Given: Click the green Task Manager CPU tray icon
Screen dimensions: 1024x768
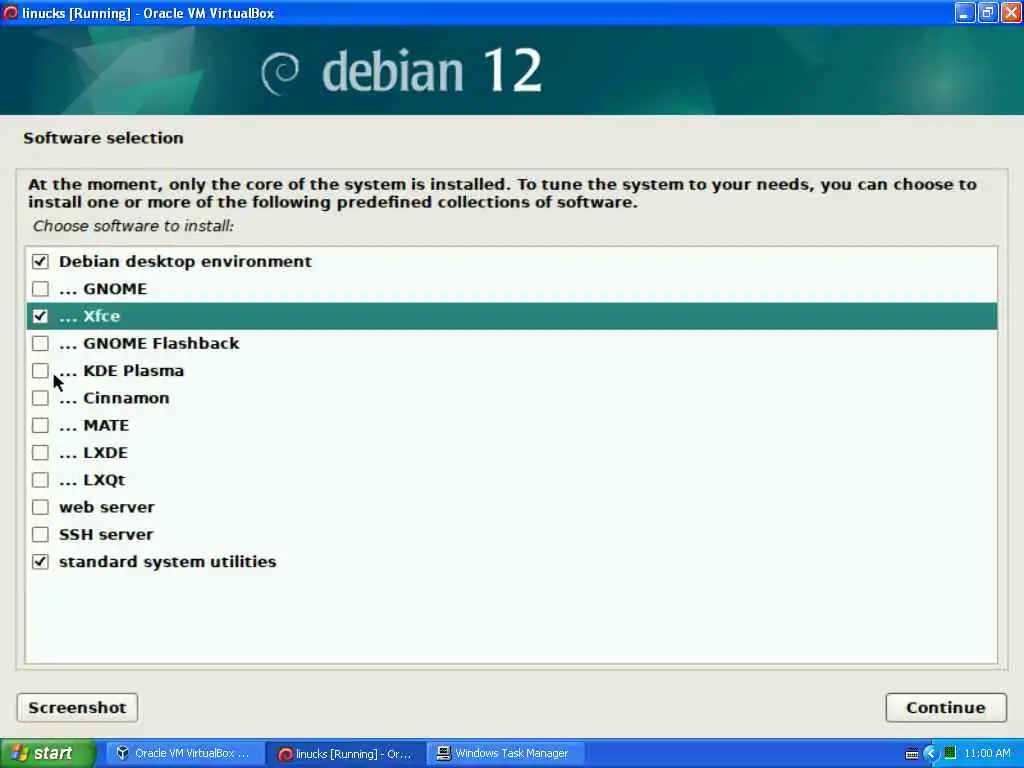Looking at the screenshot, I should coord(950,753).
